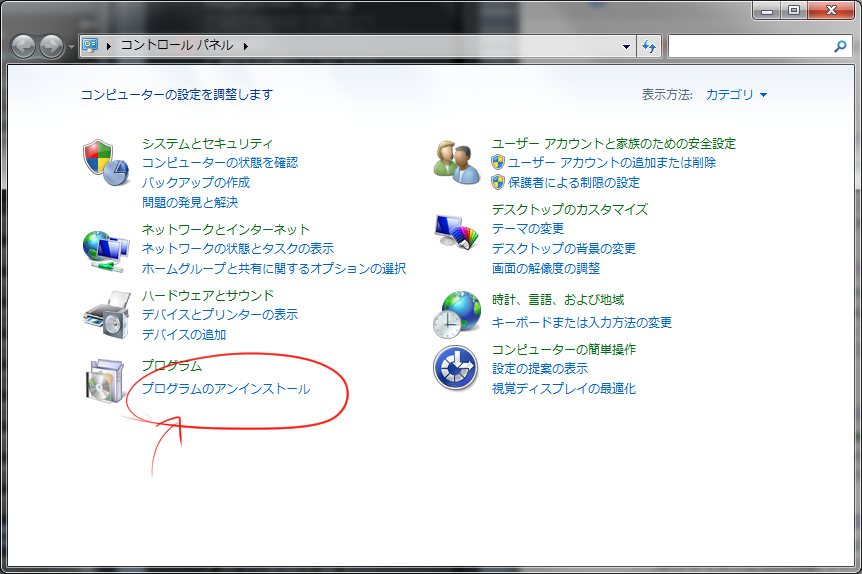Open the User Accounts people icon
Viewport: 862px width, 574px height.
coord(457,162)
